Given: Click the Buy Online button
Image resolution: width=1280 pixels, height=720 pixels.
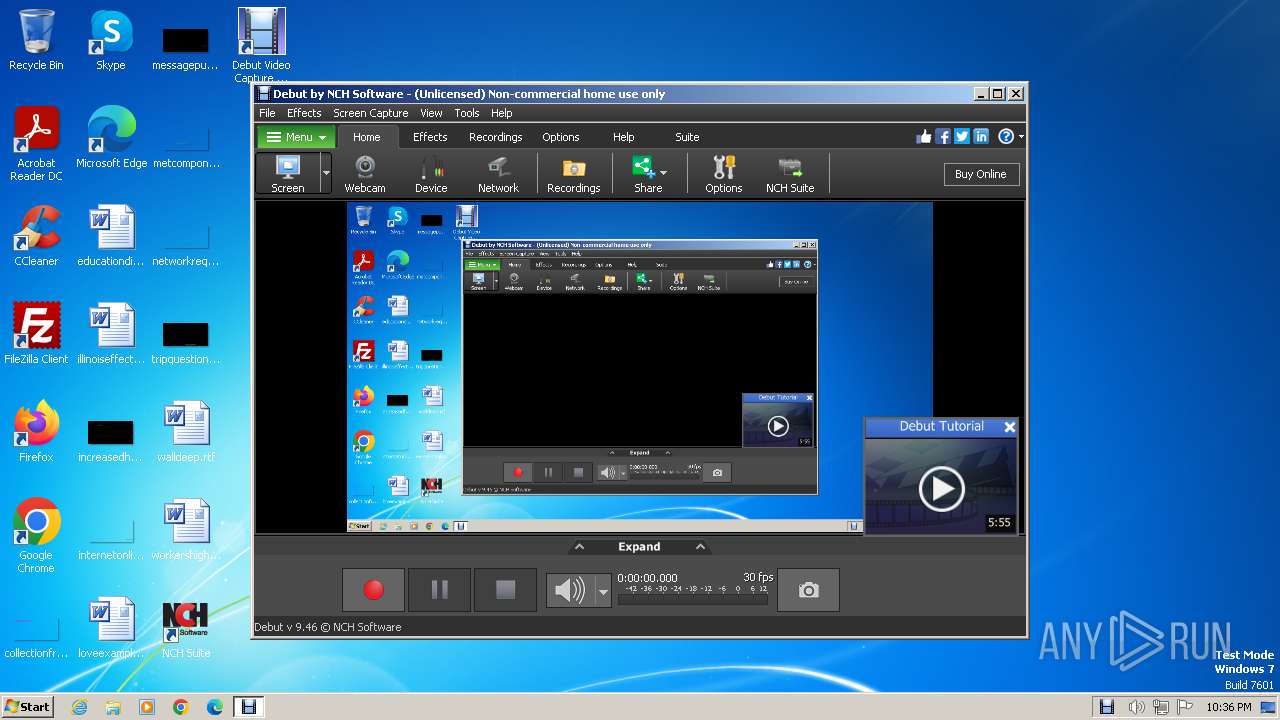Looking at the screenshot, I should pos(980,174).
